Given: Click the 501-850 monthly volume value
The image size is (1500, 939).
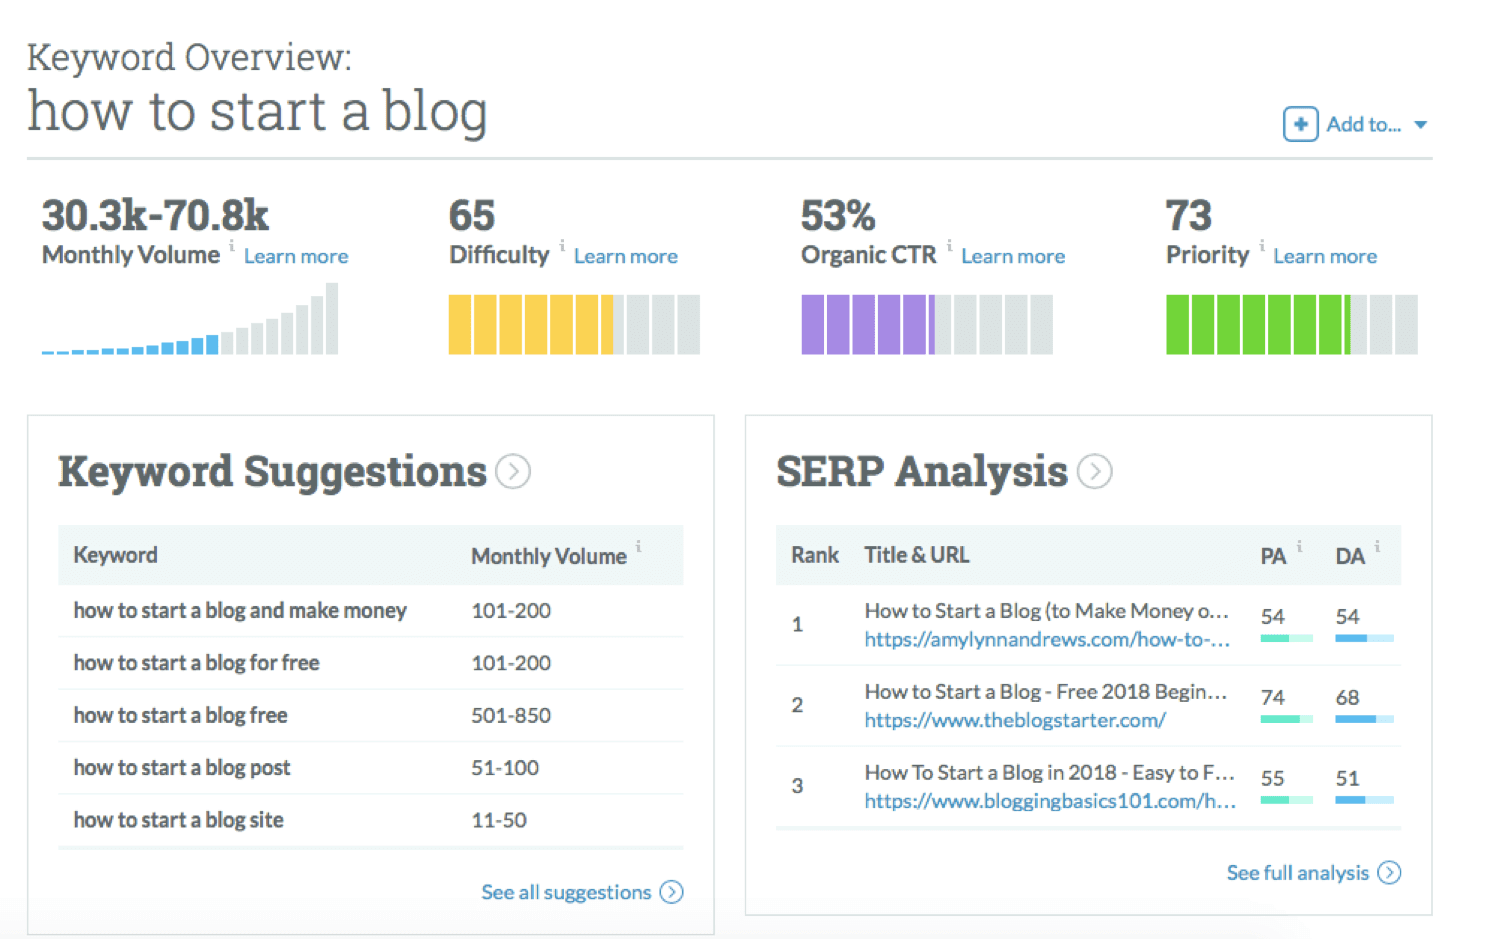Looking at the screenshot, I should point(511,716).
